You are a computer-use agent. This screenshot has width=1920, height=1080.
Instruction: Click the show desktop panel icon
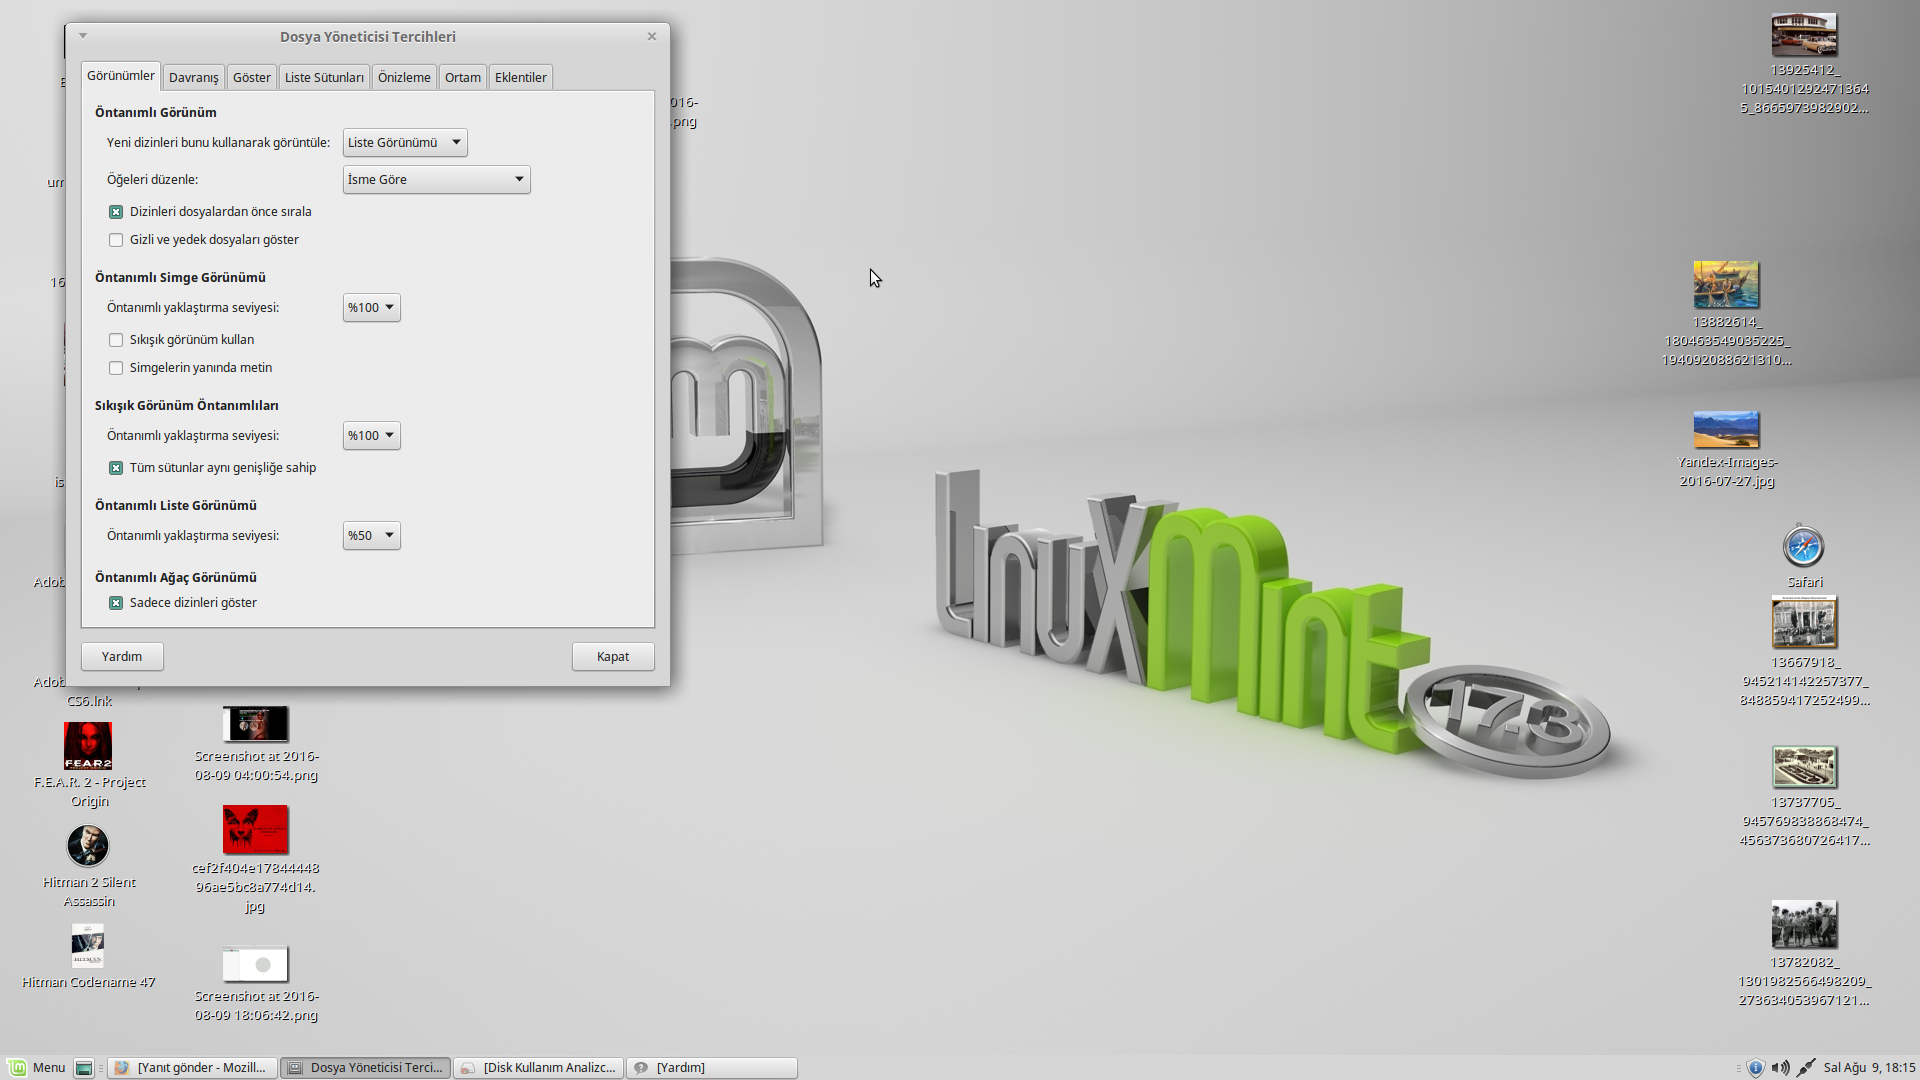(84, 1068)
